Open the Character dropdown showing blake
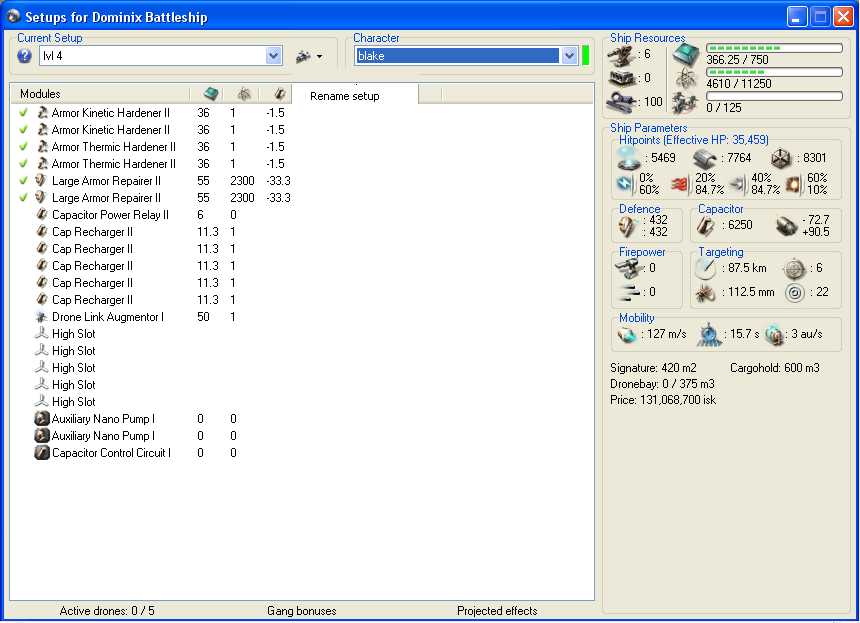860x623 pixels. [466, 55]
